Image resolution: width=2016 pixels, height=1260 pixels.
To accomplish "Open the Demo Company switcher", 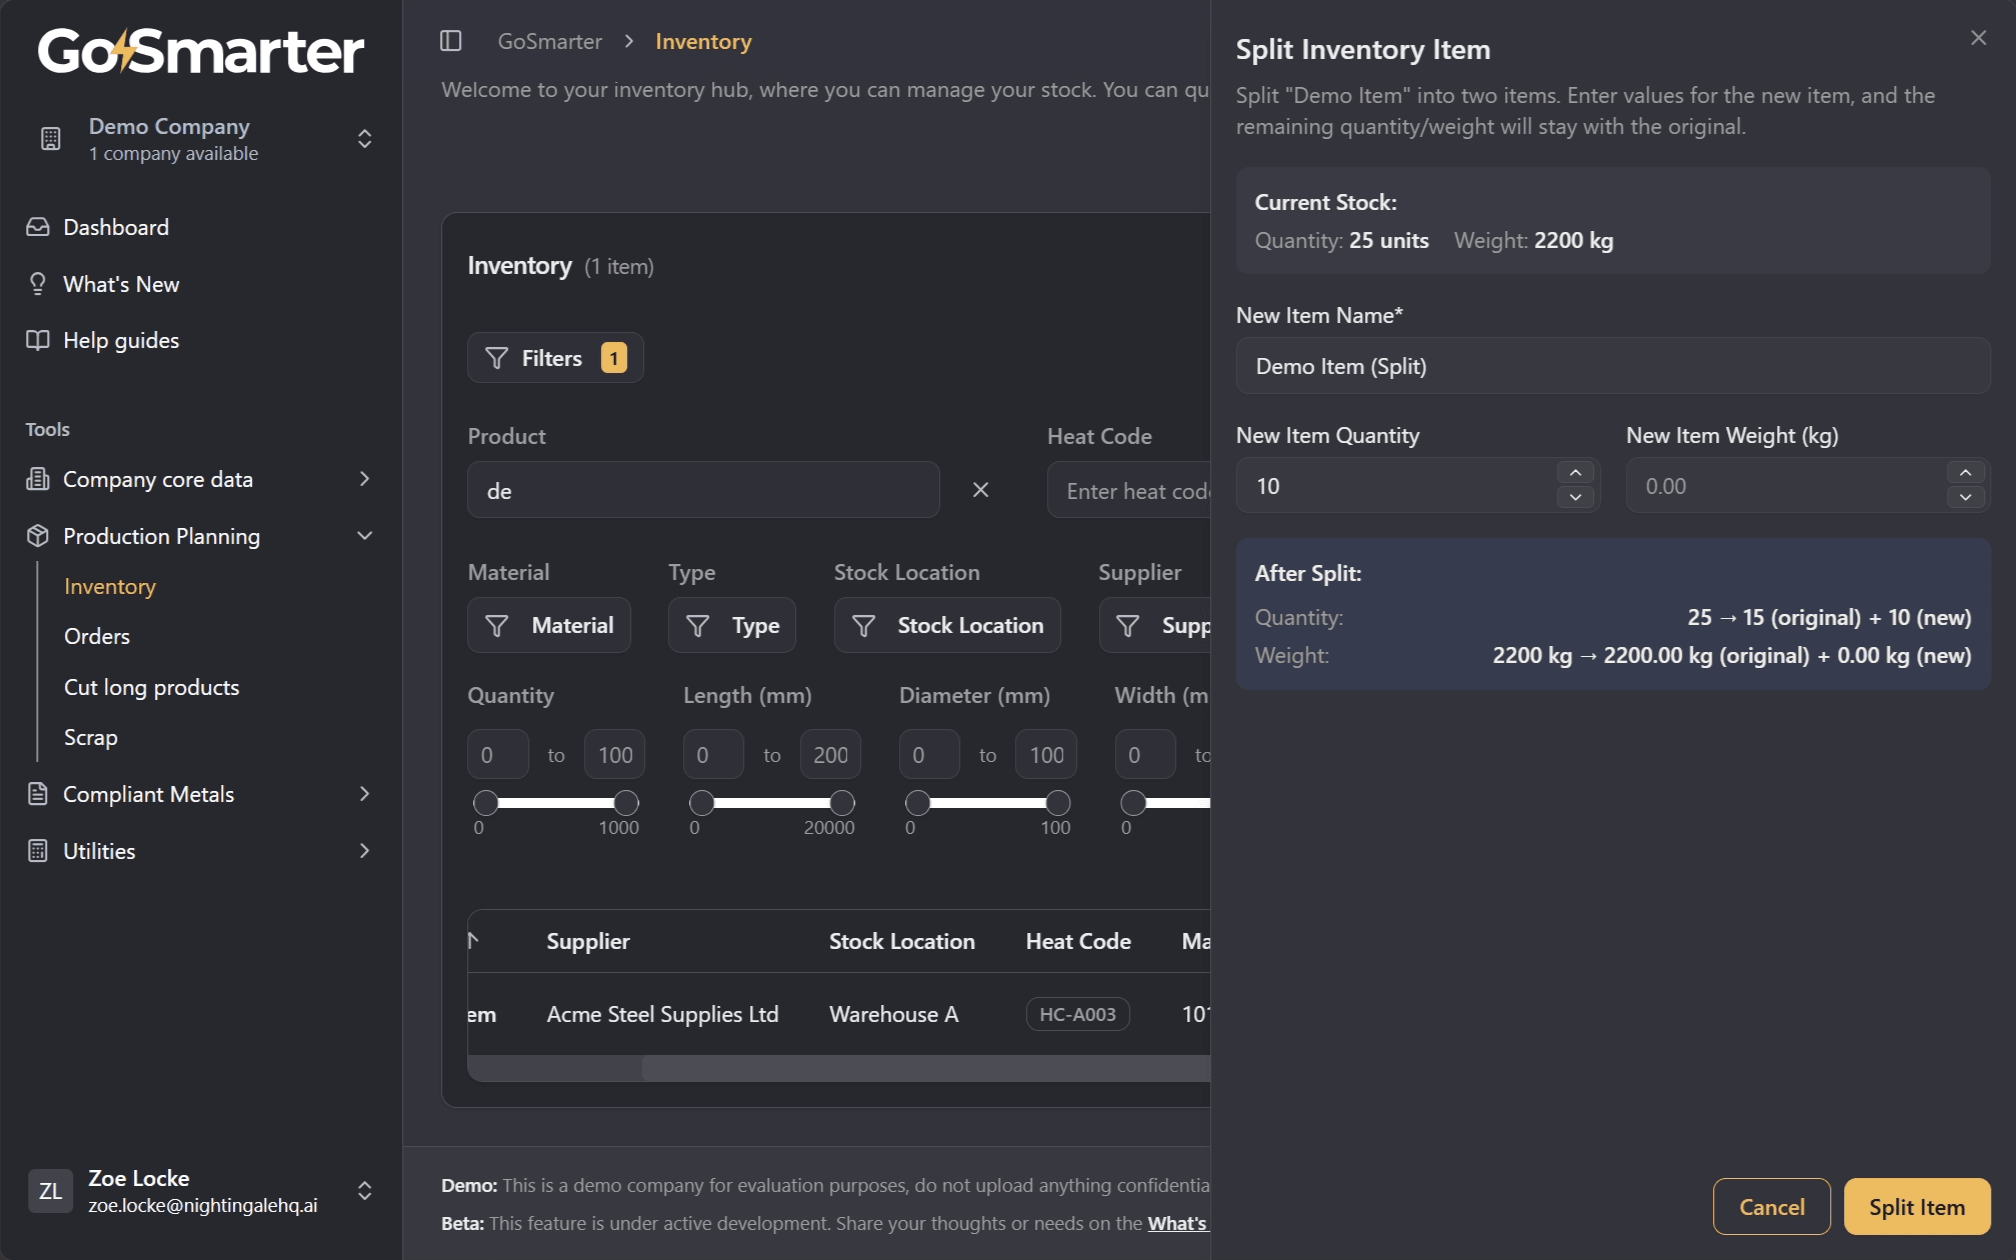I will coord(201,139).
